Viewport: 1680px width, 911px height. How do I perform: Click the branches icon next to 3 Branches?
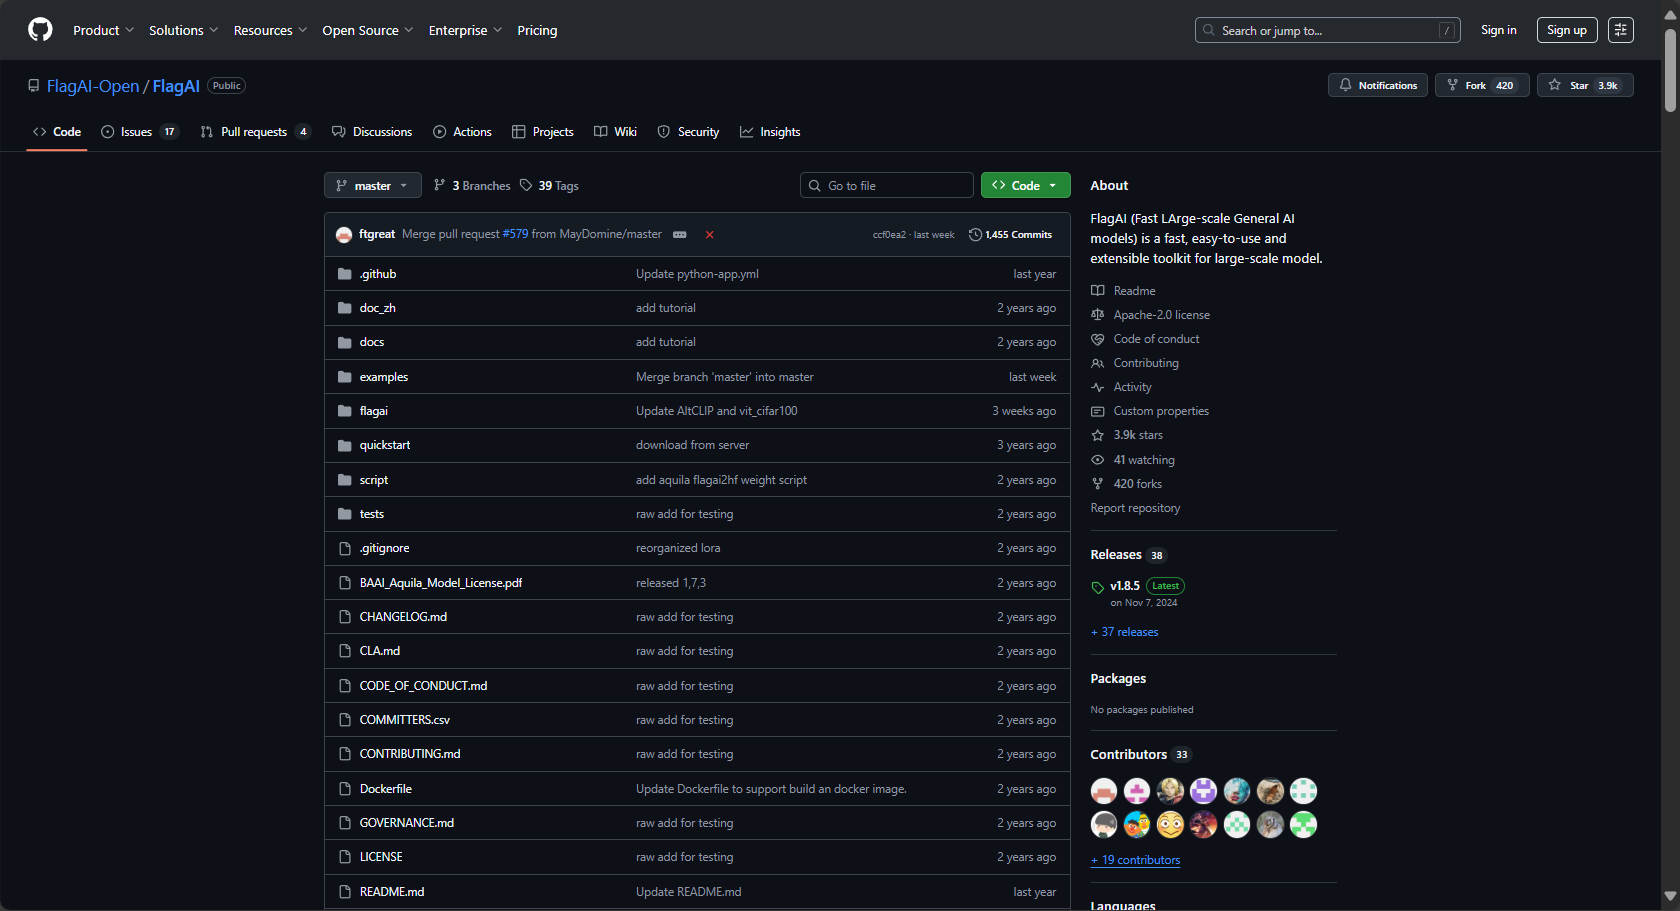point(439,185)
